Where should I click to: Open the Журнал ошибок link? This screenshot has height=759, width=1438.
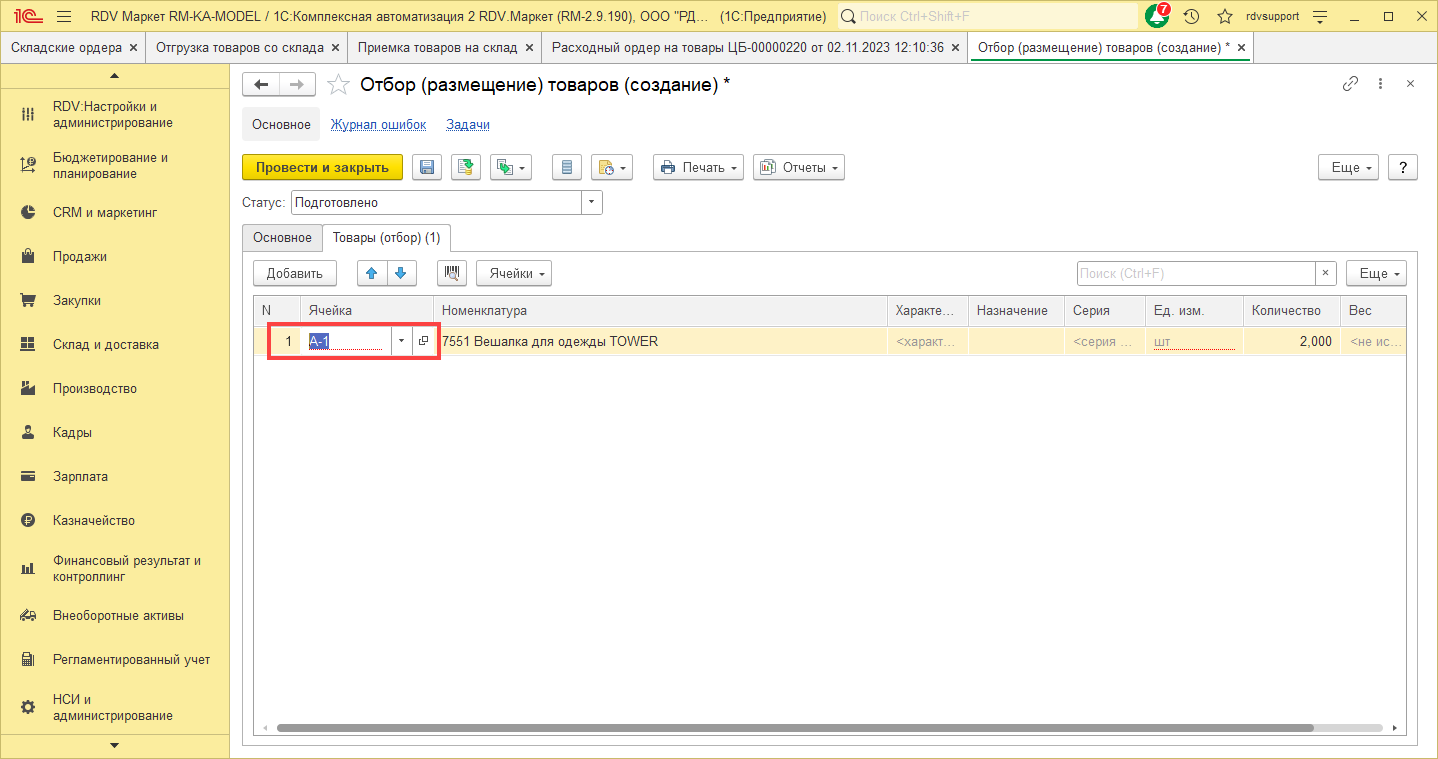point(378,125)
